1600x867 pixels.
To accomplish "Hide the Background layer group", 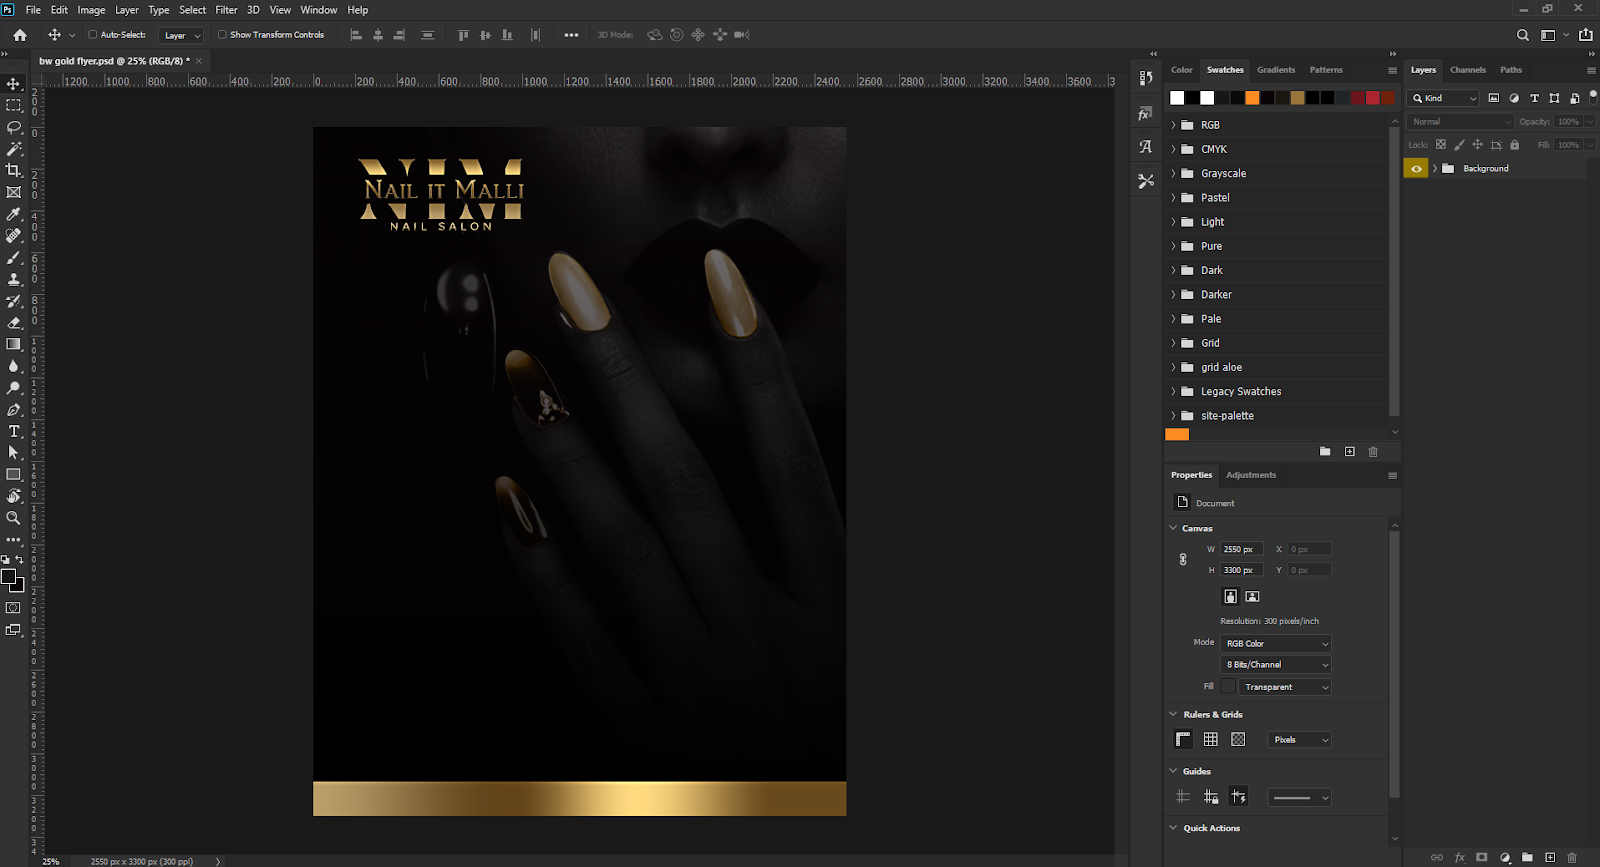I will pyautogui.click(x=1416, y=169).
